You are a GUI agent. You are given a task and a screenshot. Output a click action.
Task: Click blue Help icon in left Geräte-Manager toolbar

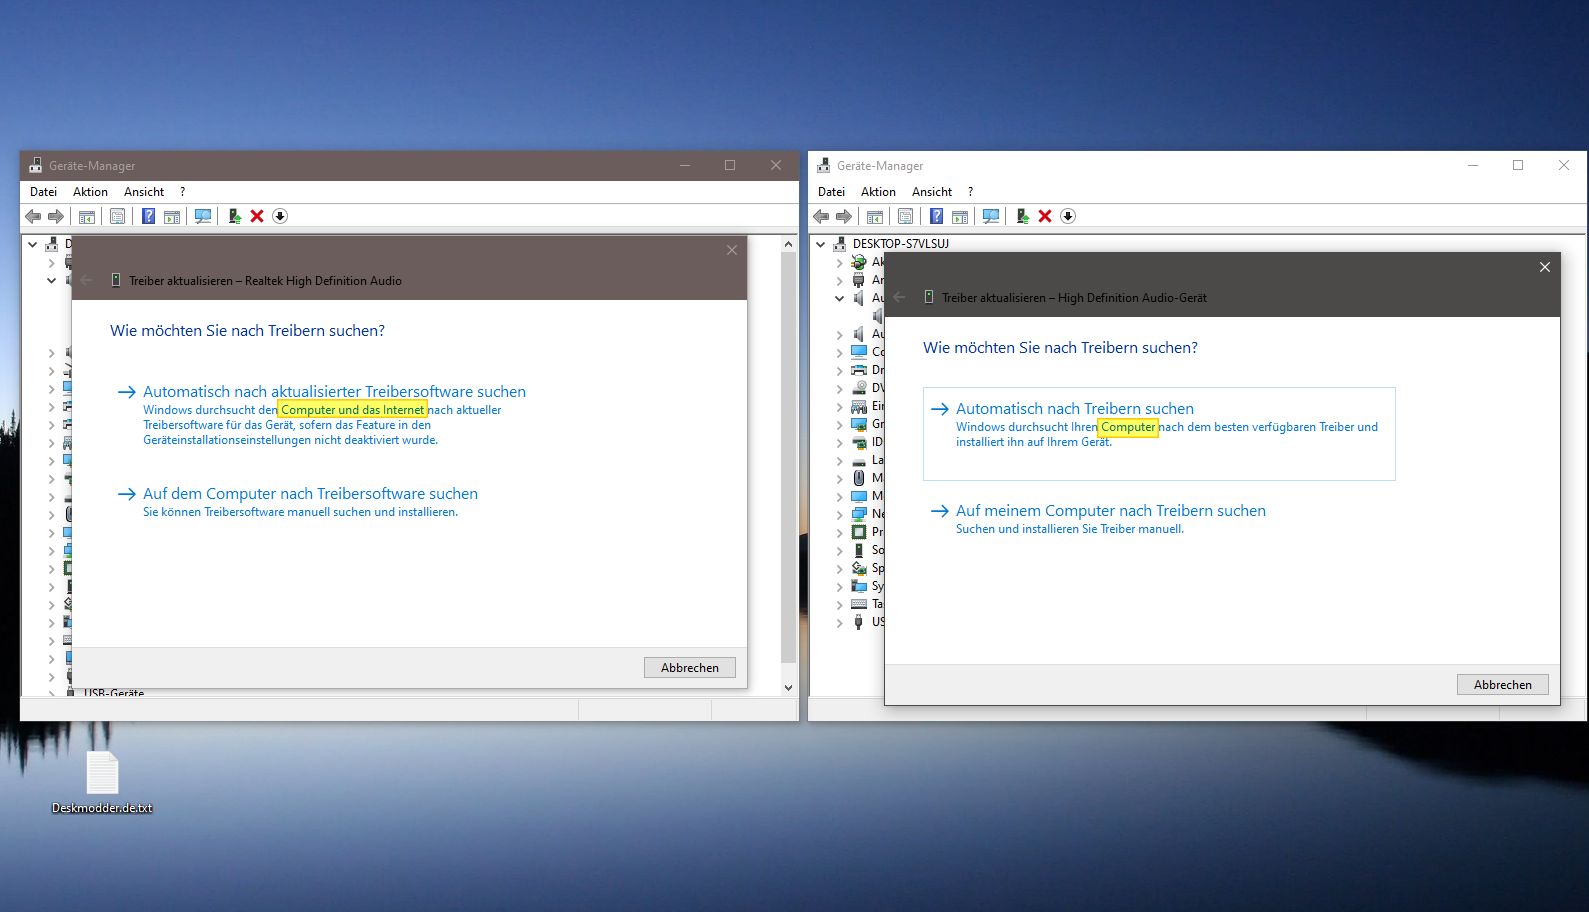click(x=148, y=216)
